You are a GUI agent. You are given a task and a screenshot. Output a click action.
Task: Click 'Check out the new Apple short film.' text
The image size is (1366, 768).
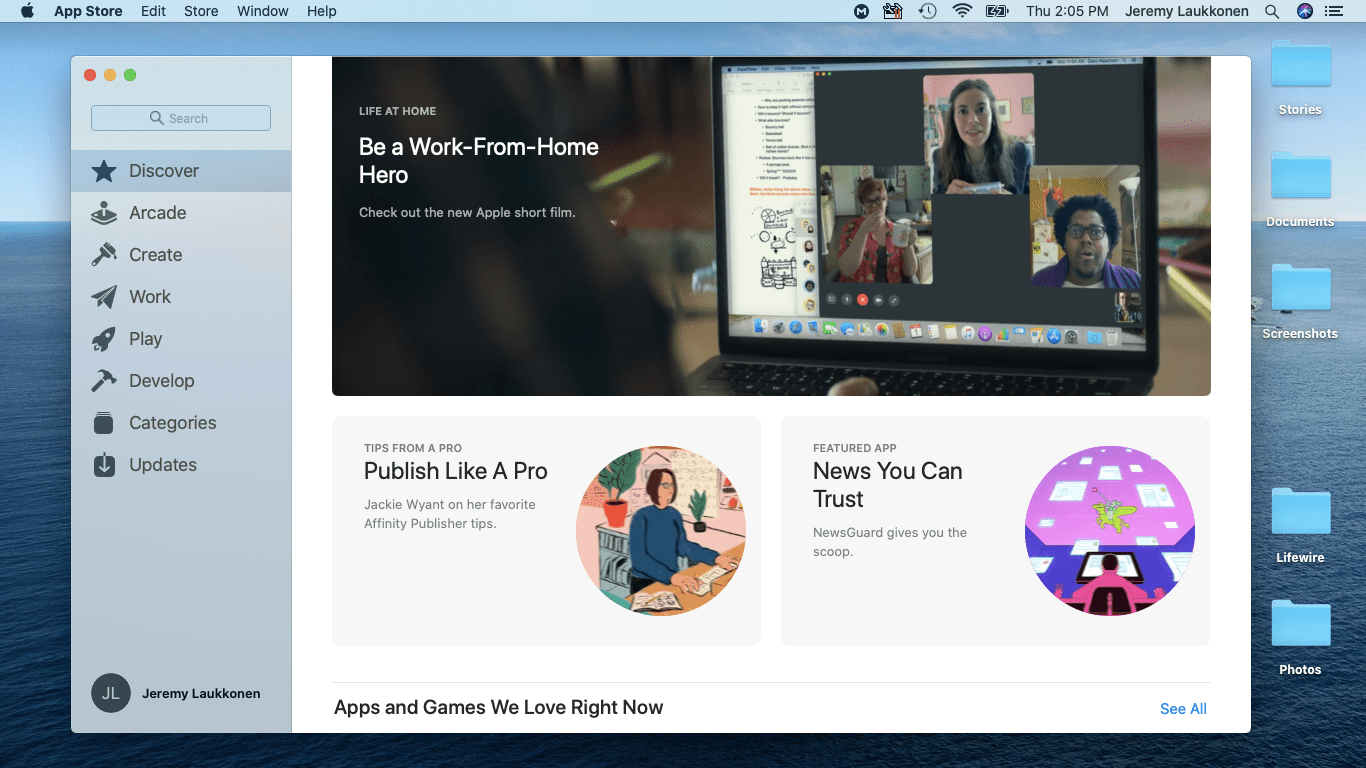click(467, 212)
